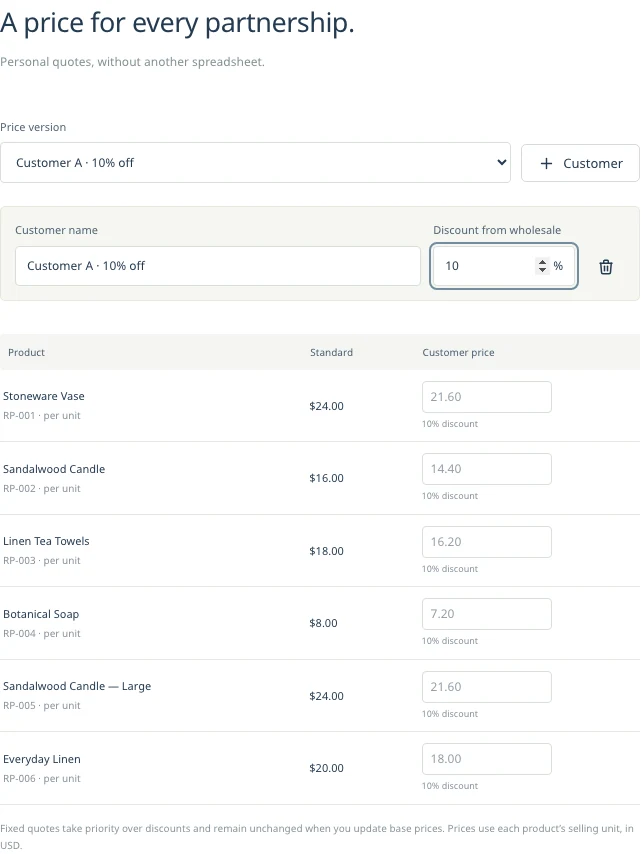Click the Product column header
Viewport: 641px width, 854px height.
[26, 352]
